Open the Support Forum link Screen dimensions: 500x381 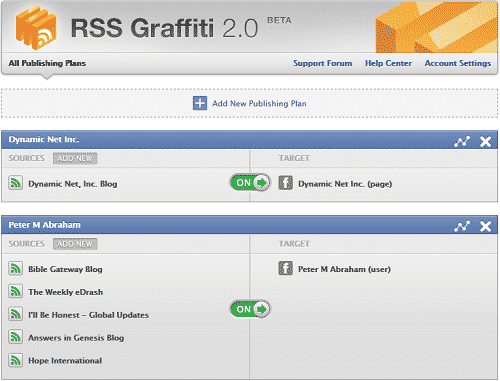[322, 63]
